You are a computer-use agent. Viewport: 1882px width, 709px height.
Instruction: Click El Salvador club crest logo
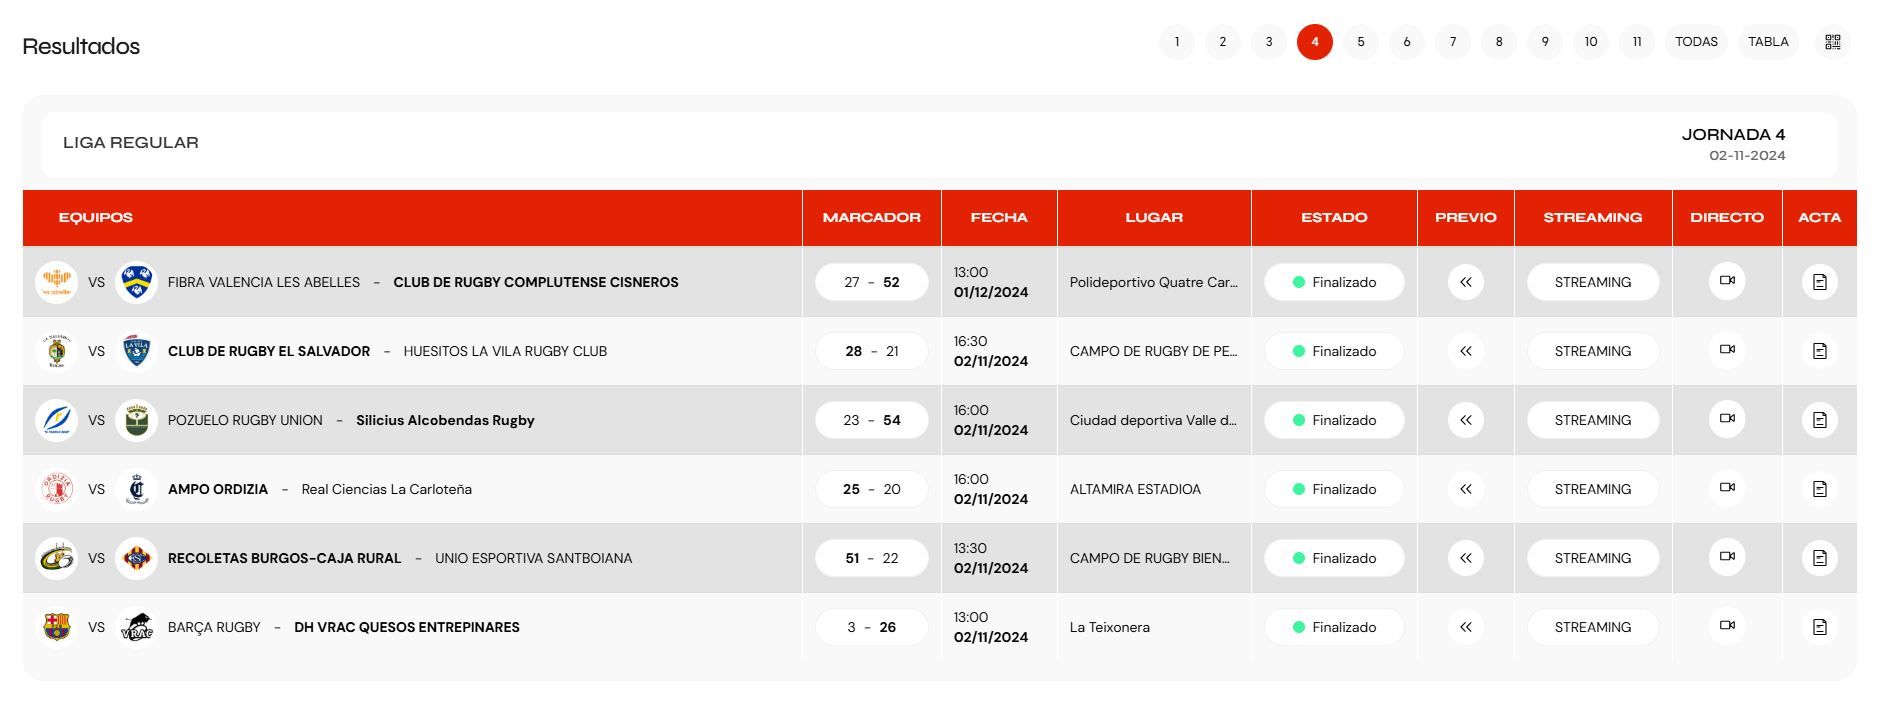(x=56, y=351)
